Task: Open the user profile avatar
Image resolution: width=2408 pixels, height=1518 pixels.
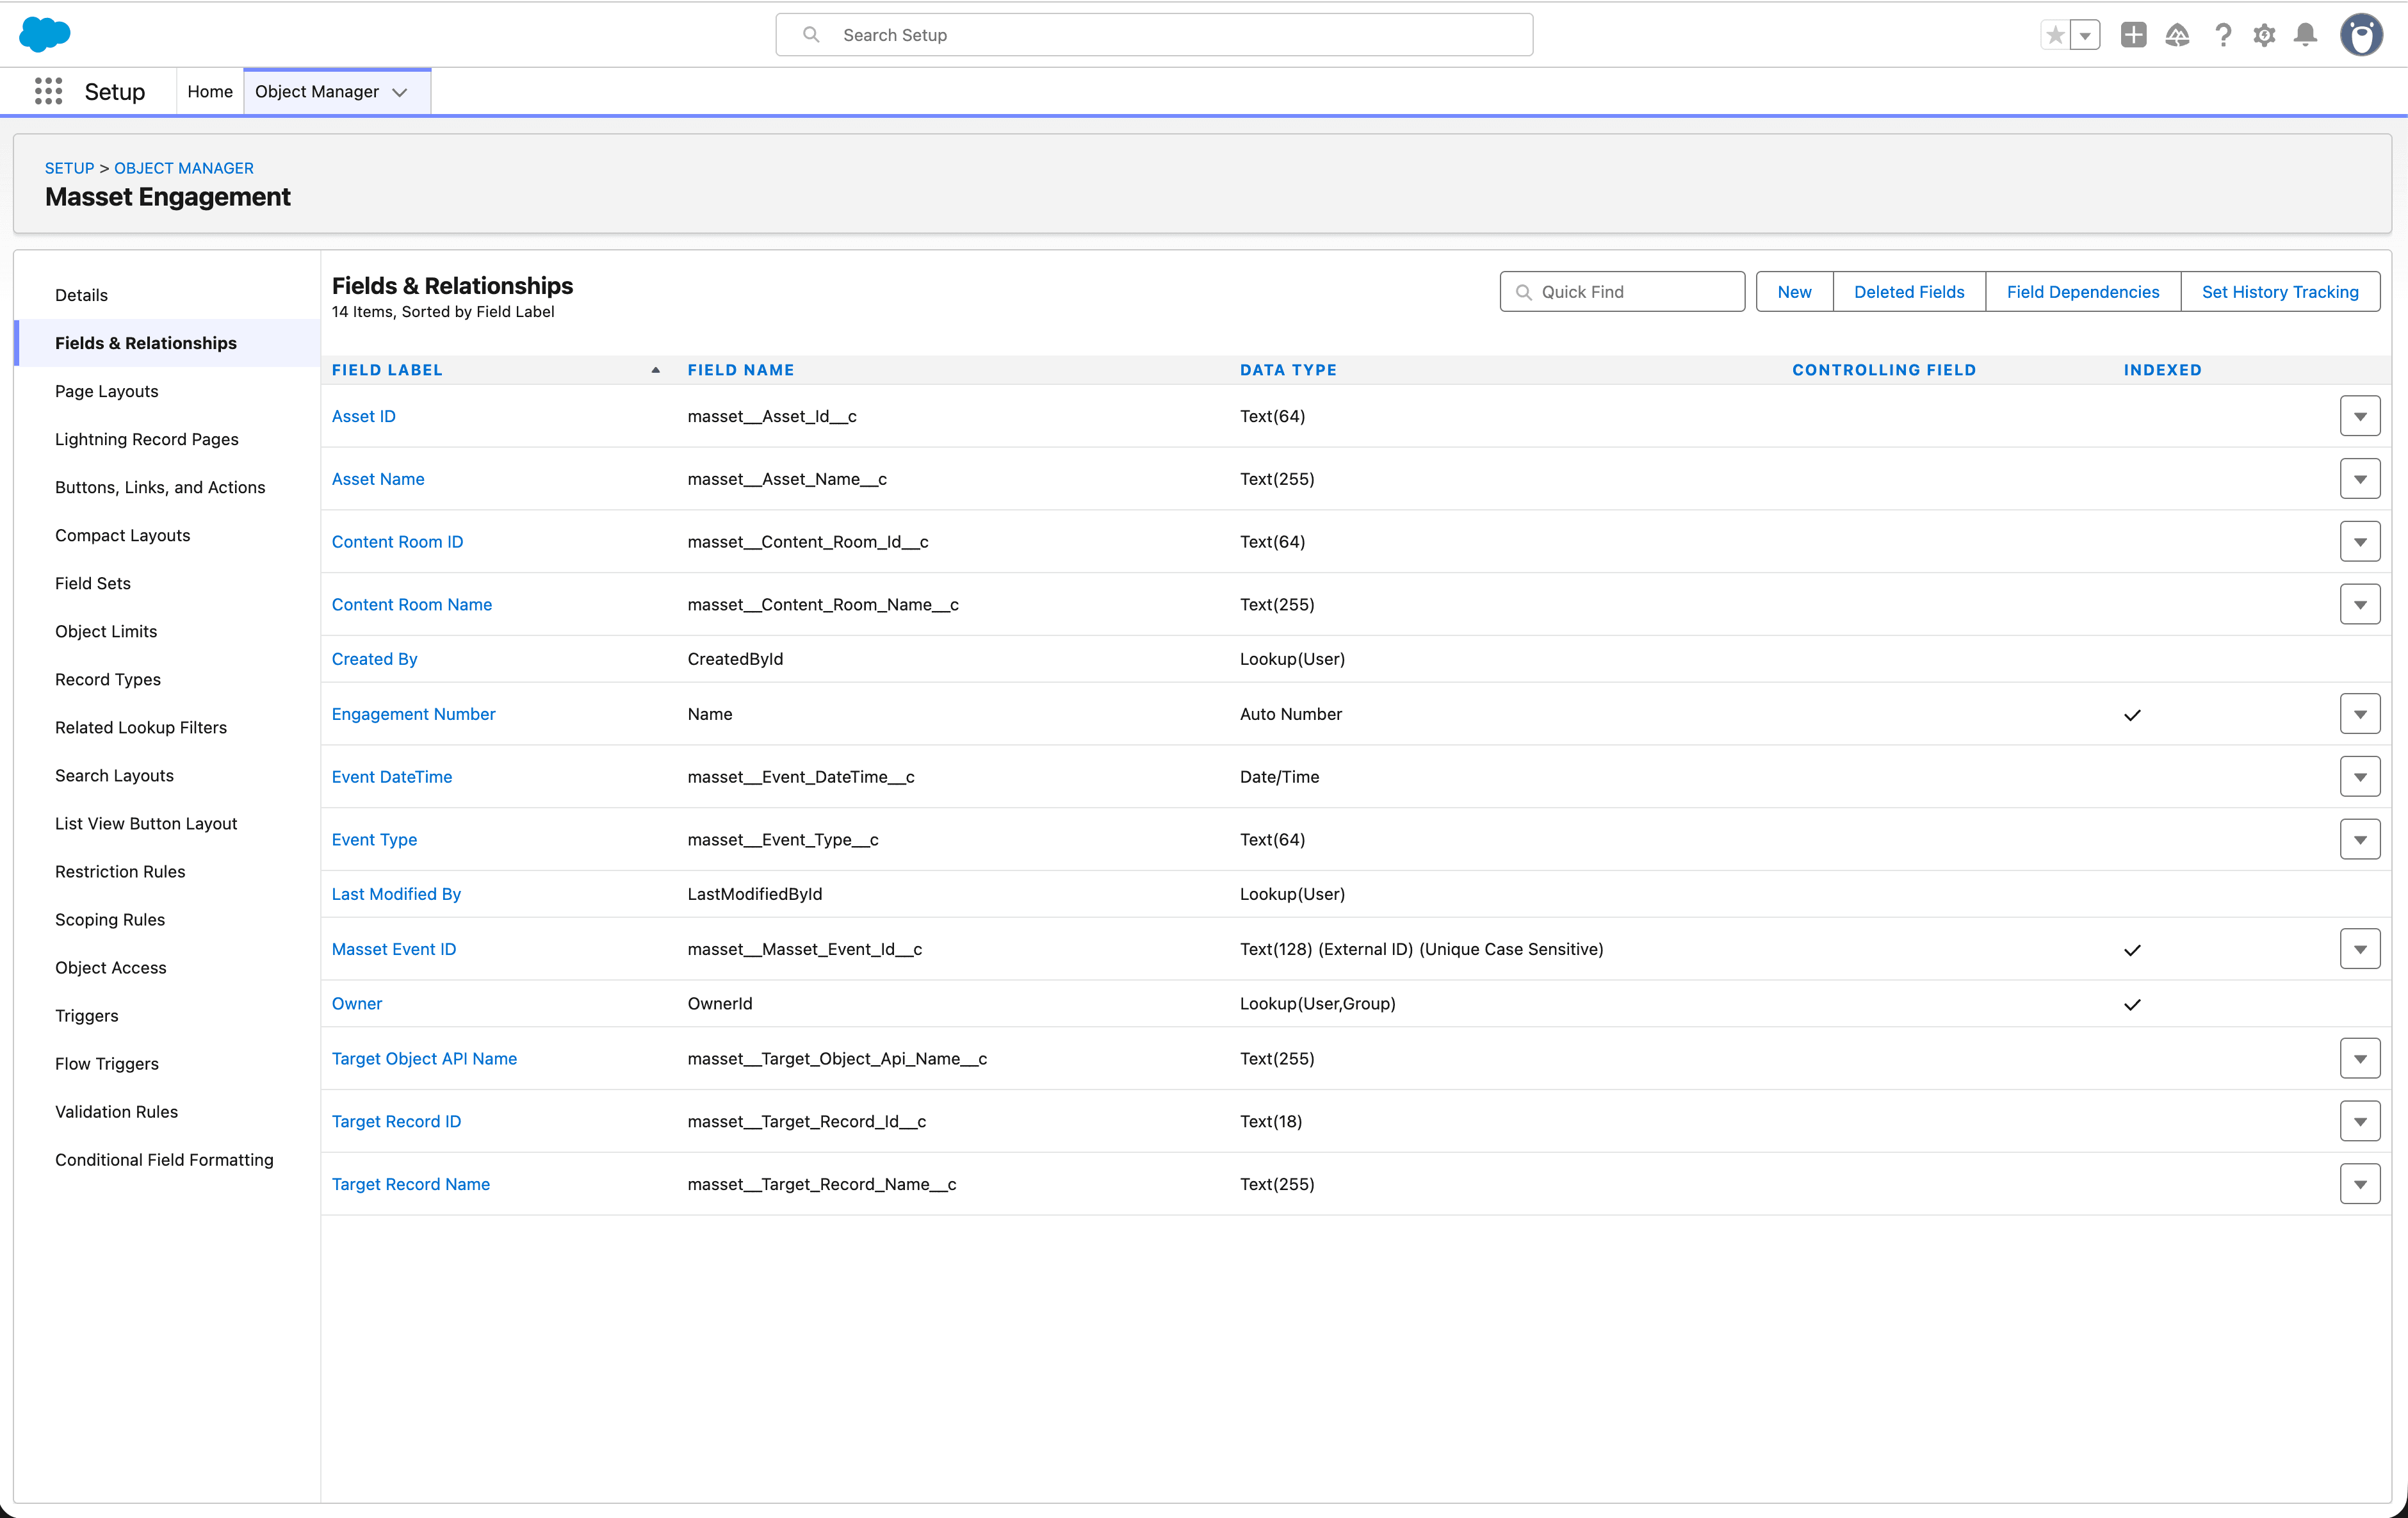Action: 2362,35
